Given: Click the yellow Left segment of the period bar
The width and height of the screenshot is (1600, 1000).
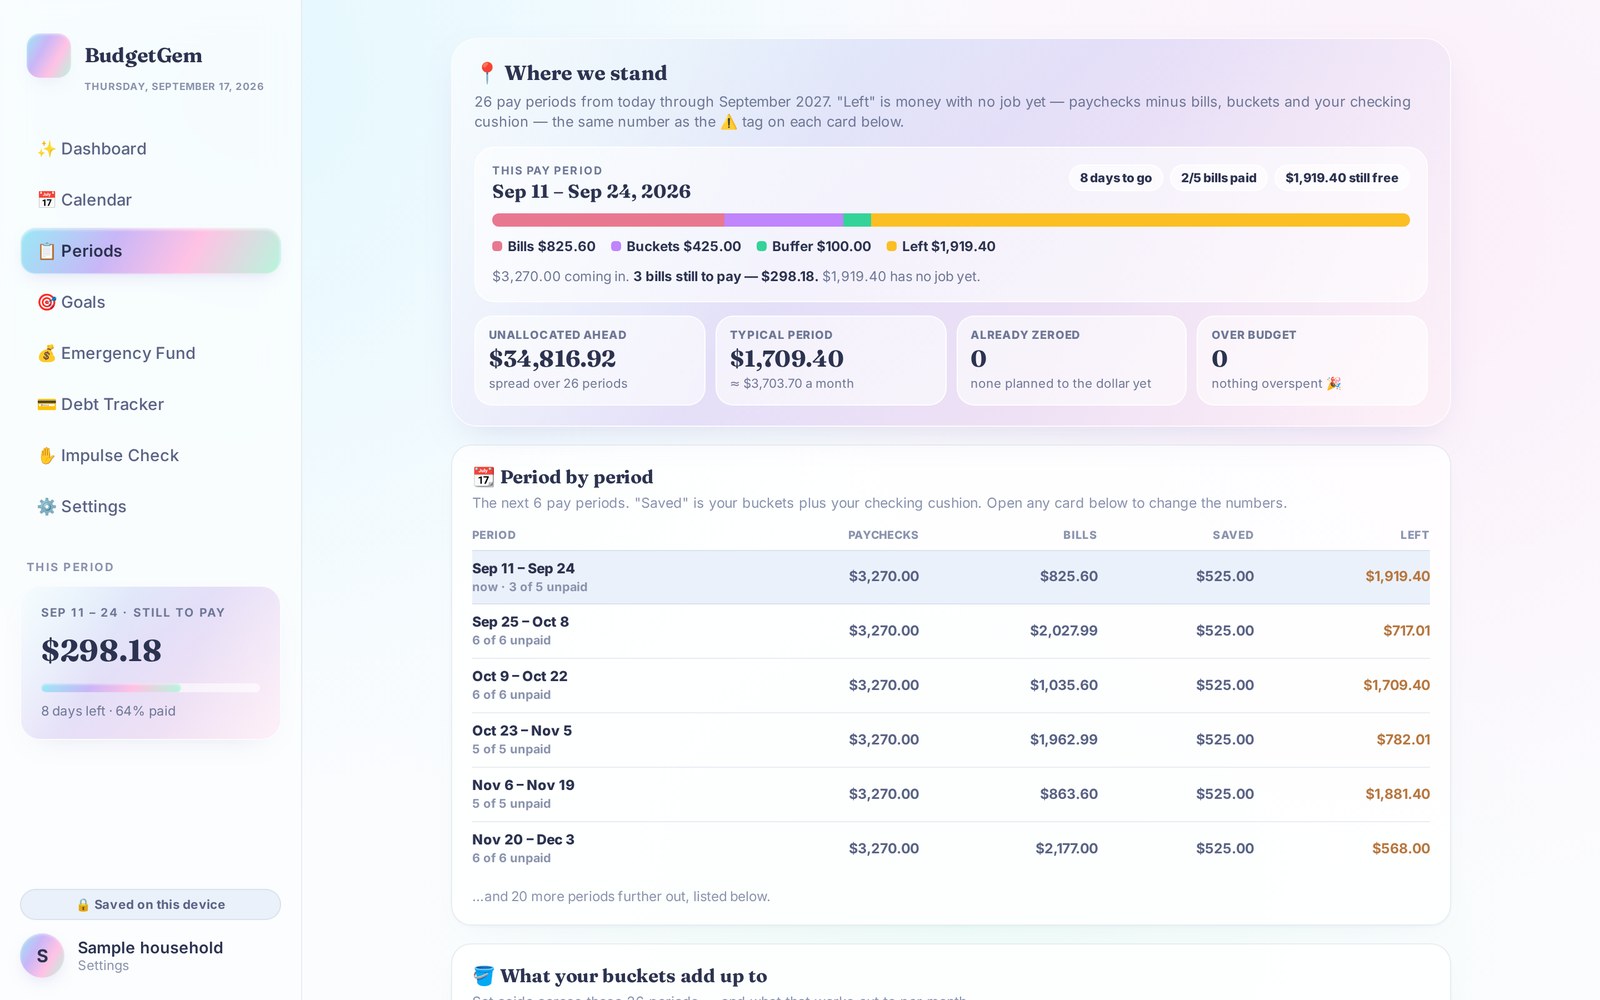Looking at the screenshot, I should point(1140,220).
